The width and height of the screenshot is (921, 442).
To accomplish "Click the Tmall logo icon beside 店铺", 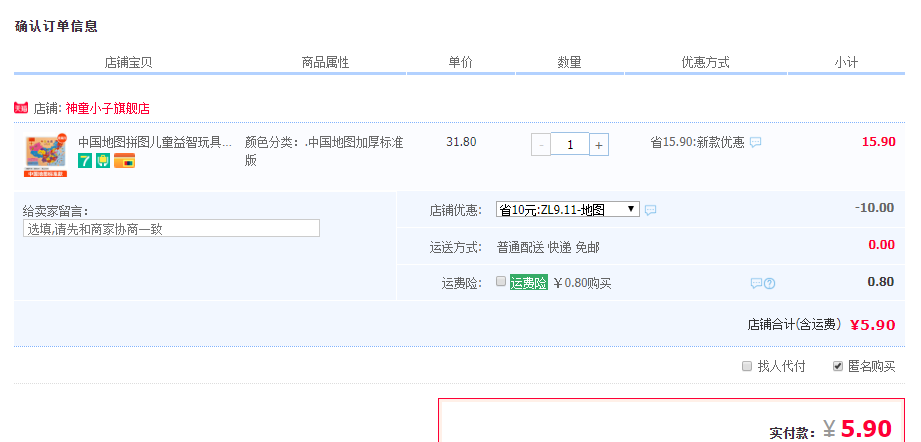I will point(21,107).
